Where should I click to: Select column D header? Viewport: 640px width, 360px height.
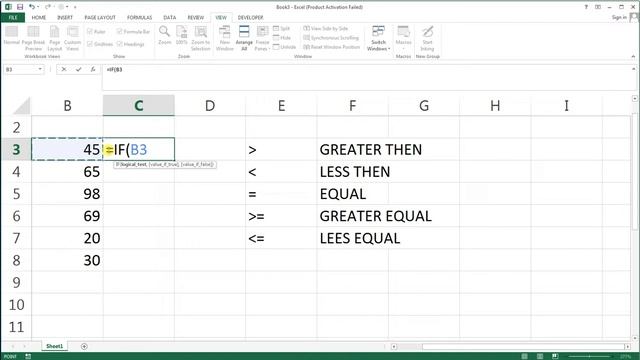point(210,106)
